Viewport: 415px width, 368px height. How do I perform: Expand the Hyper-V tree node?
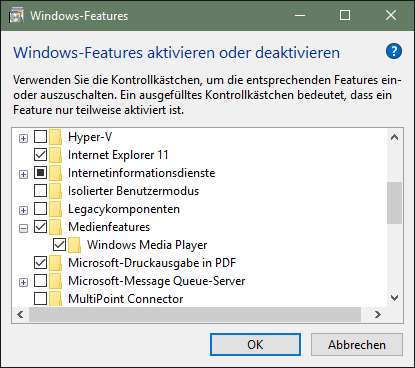(23, 138)
